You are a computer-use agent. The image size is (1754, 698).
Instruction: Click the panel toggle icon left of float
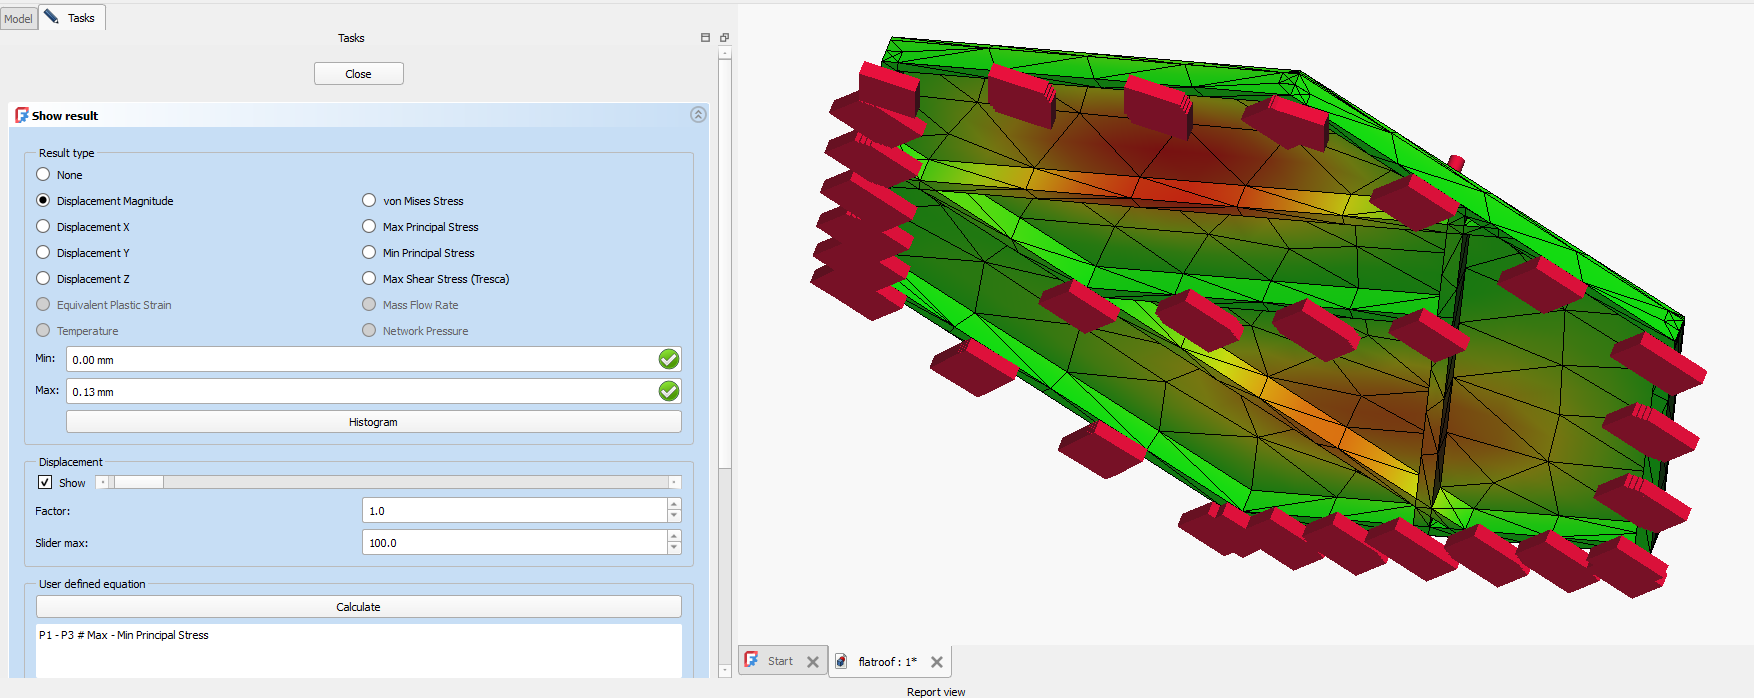coord(705,38)
